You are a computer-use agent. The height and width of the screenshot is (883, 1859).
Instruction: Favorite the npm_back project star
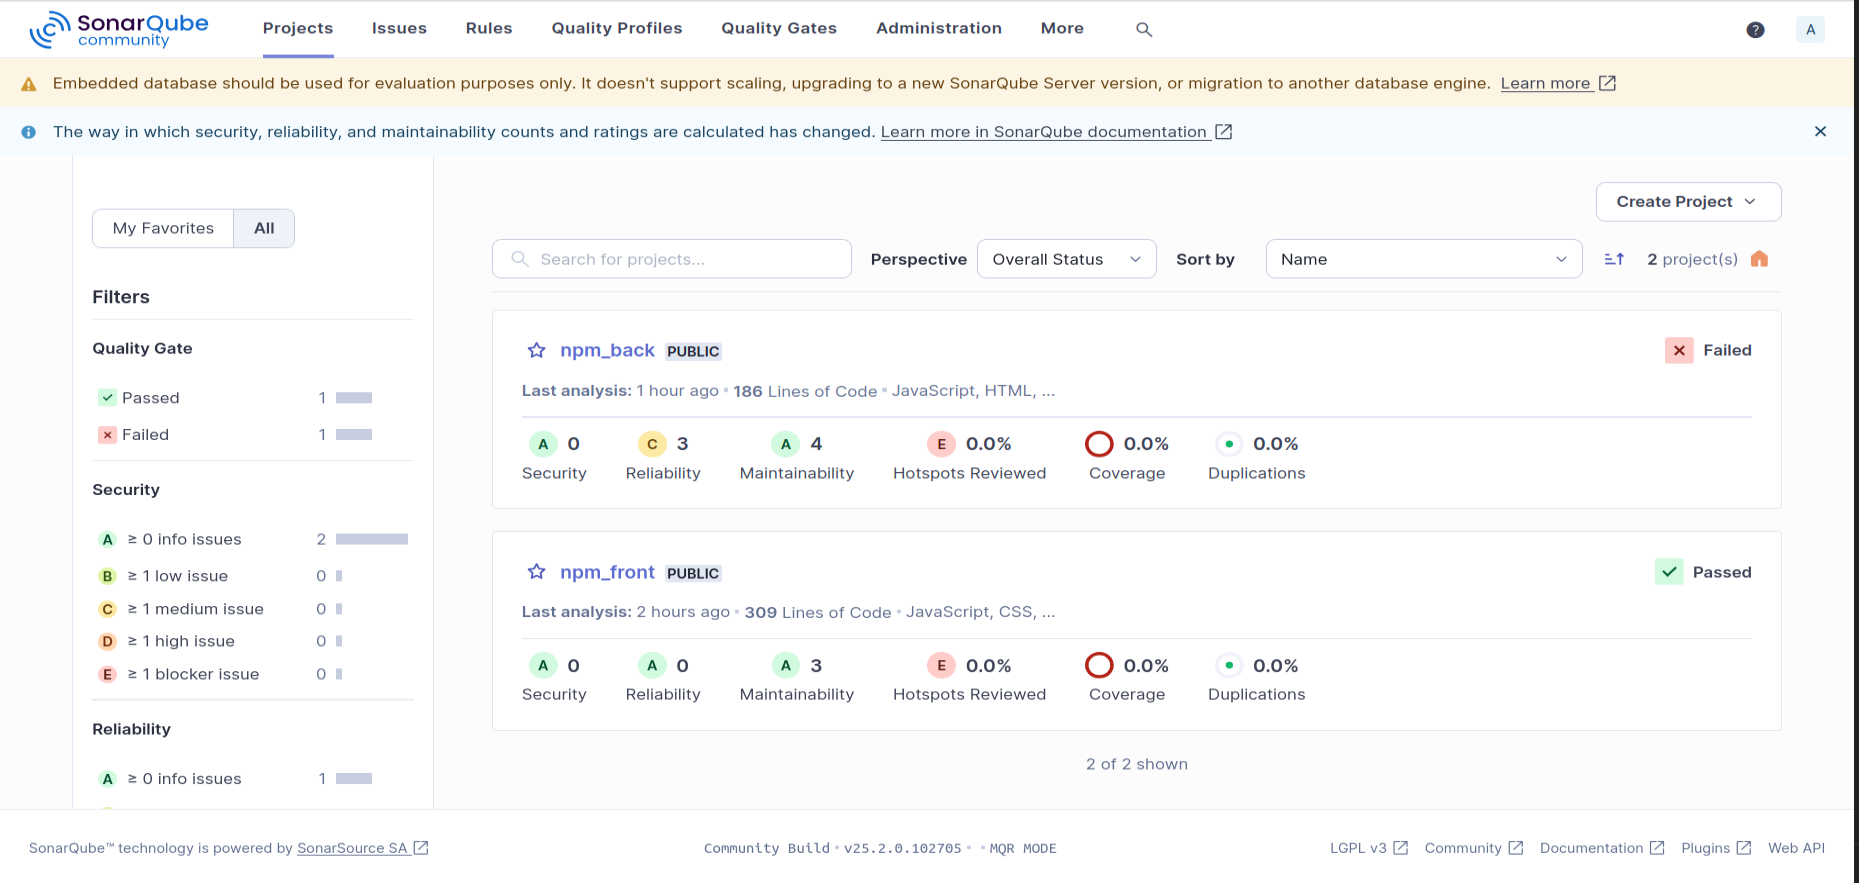pyautogui.click(x=537, y=350)
